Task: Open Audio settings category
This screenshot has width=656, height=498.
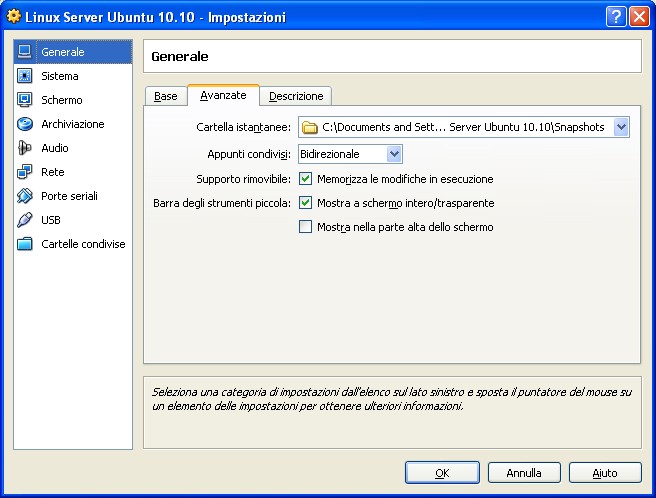Action: pyautogui.click(x=73, y=148)
